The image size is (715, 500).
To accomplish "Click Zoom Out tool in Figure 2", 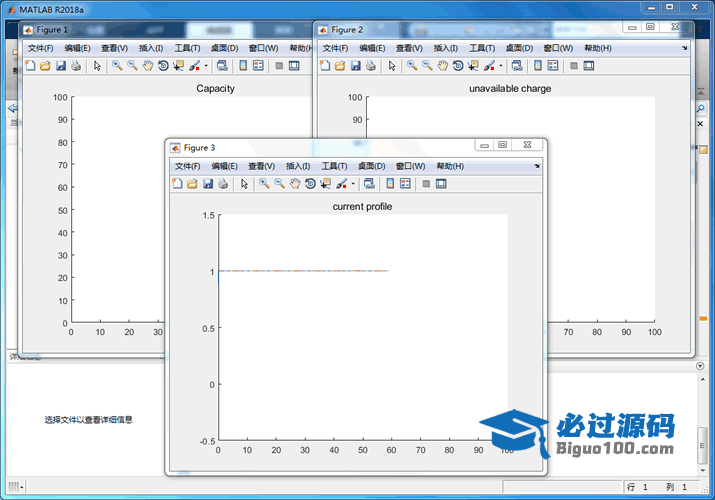I will [x=427, y=66].
